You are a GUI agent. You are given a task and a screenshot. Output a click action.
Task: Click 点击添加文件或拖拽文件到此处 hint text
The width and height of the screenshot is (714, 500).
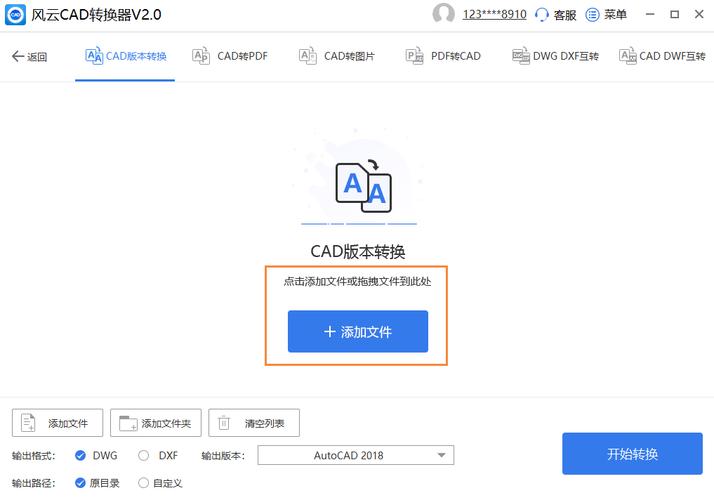point(357,281)
